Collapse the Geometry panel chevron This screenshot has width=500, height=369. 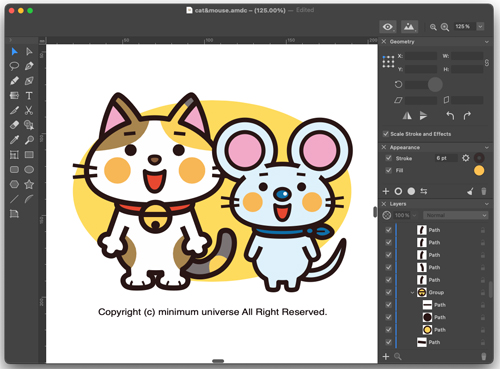(487, 42)
